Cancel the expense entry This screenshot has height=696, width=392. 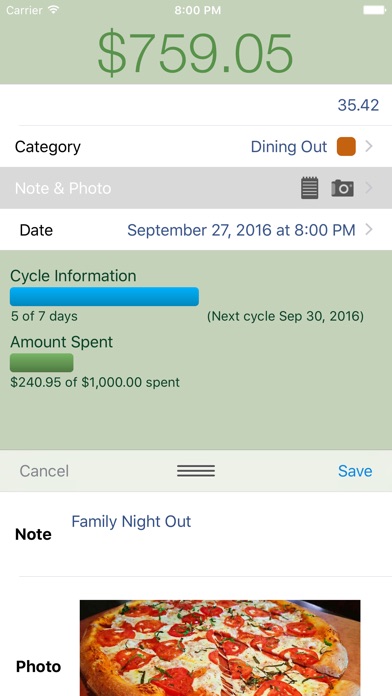[x=44, y=471]
